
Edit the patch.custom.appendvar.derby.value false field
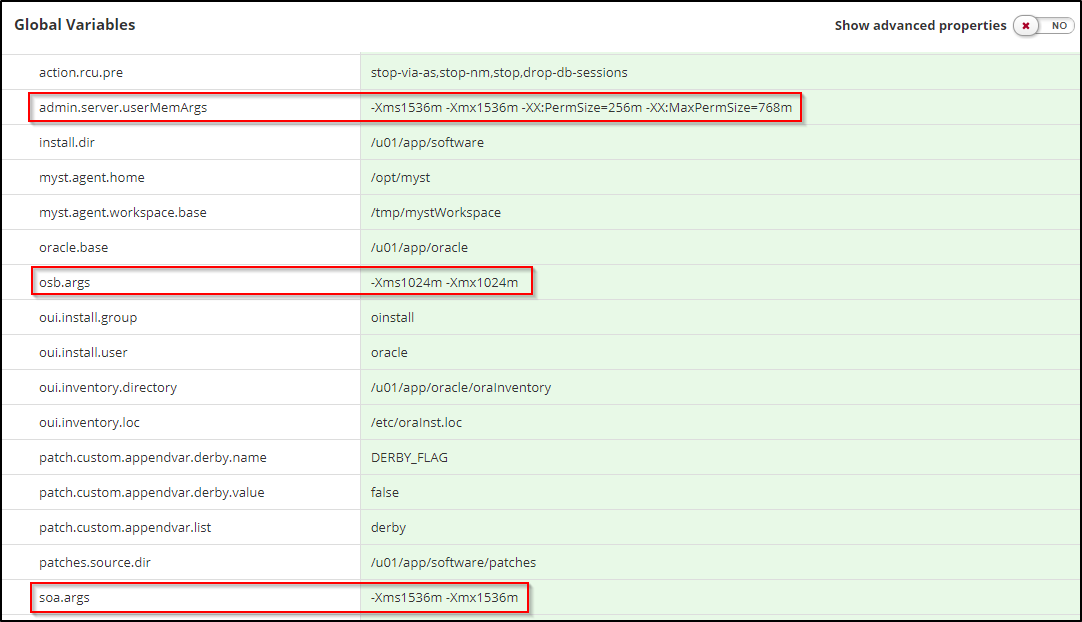tap(385, 492)
